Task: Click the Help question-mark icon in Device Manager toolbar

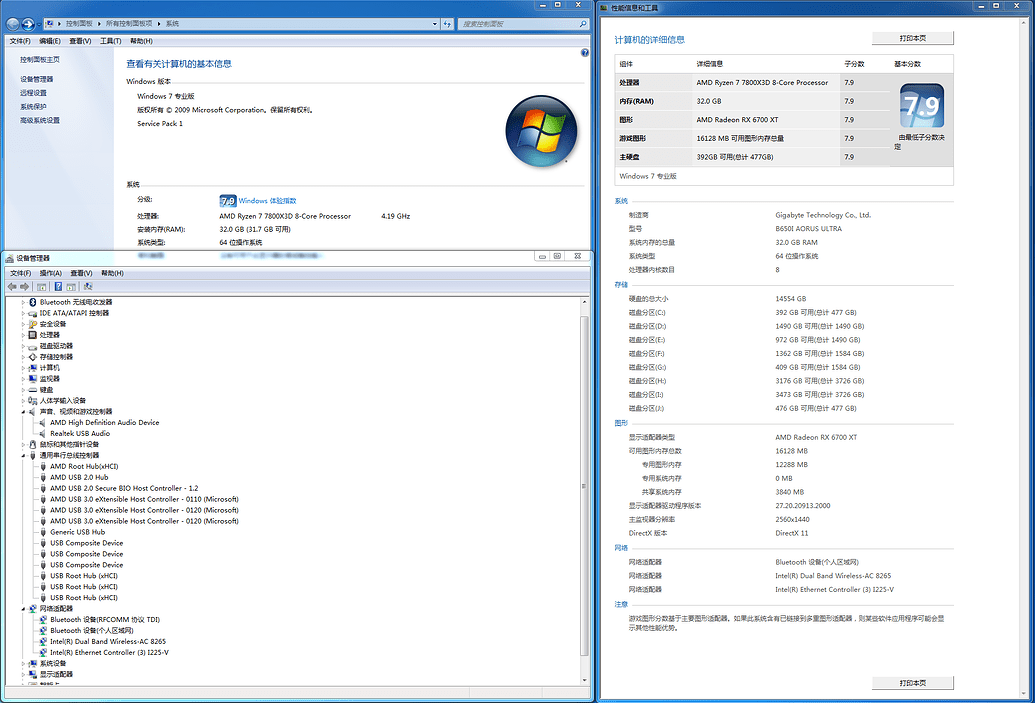Action: pos(58,286)
